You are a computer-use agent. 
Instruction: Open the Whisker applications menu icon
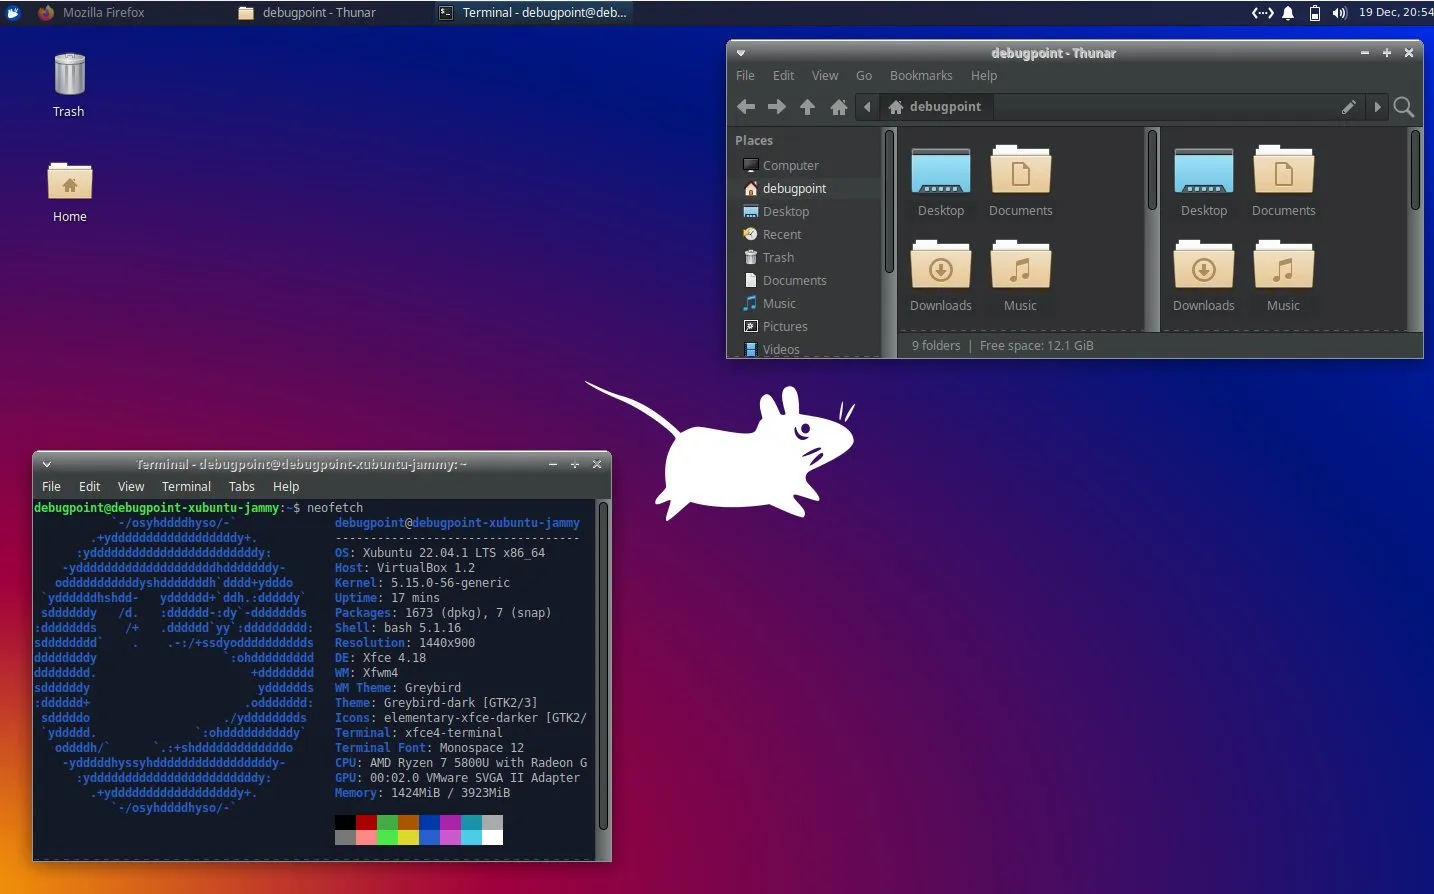[14, 13]
